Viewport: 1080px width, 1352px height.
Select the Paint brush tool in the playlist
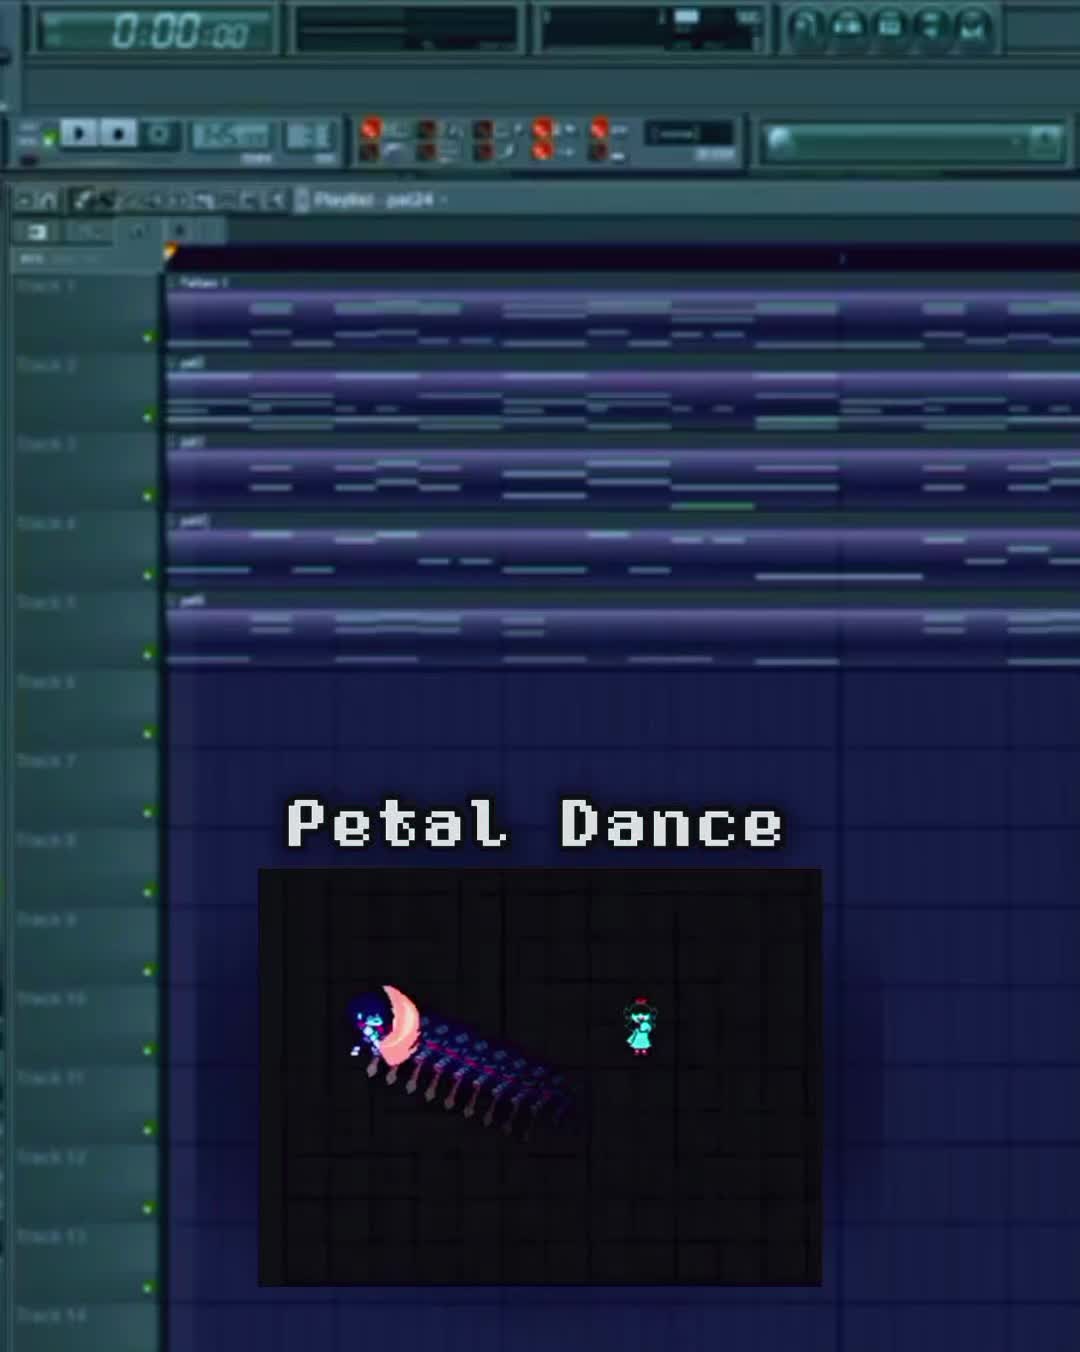click(105, 201)
